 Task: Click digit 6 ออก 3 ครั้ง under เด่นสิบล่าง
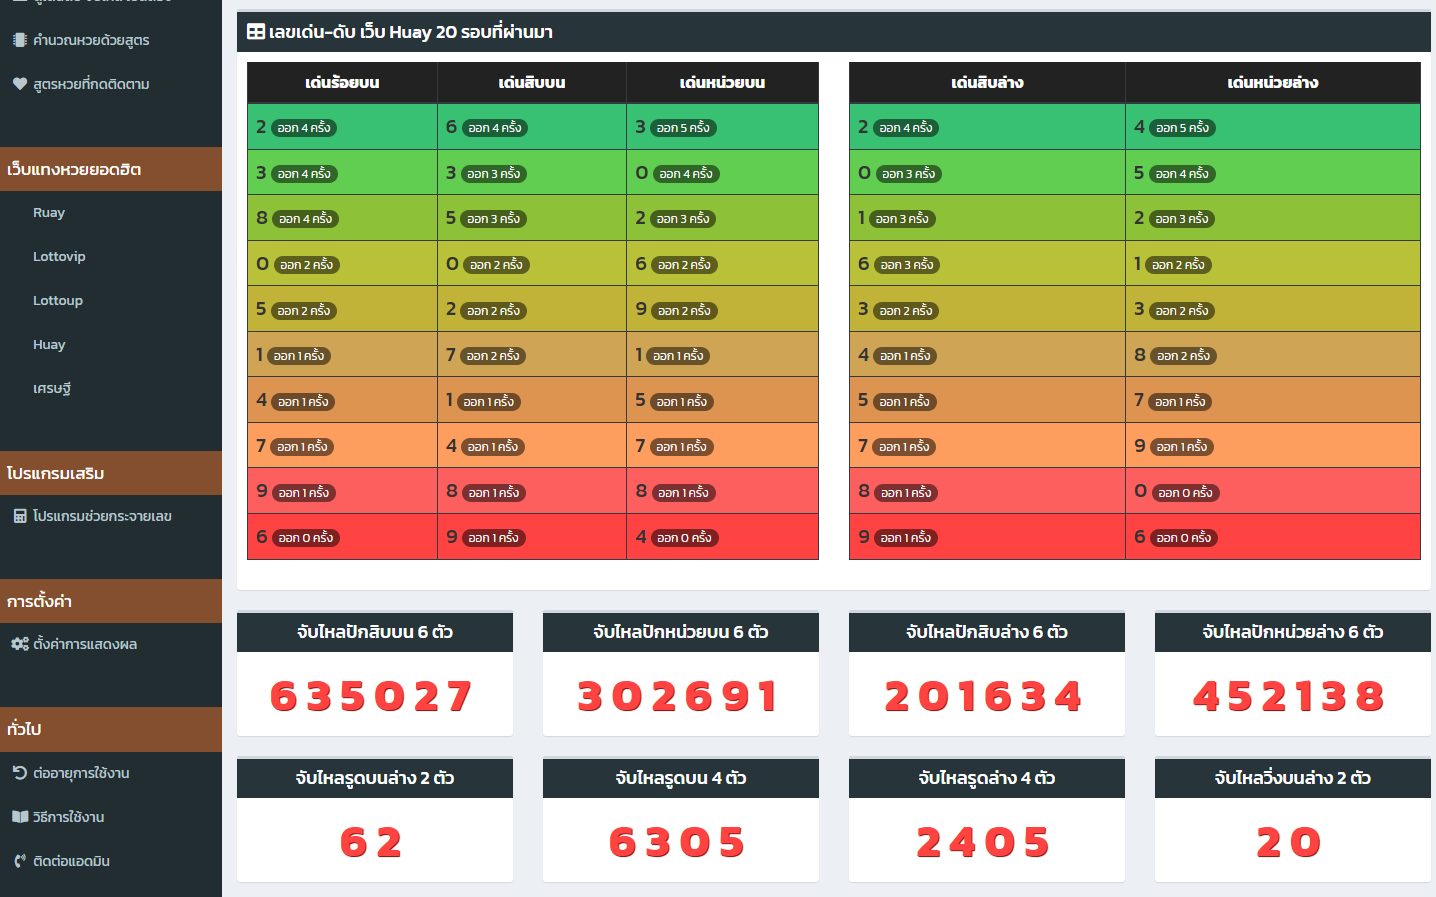[987, 264]
